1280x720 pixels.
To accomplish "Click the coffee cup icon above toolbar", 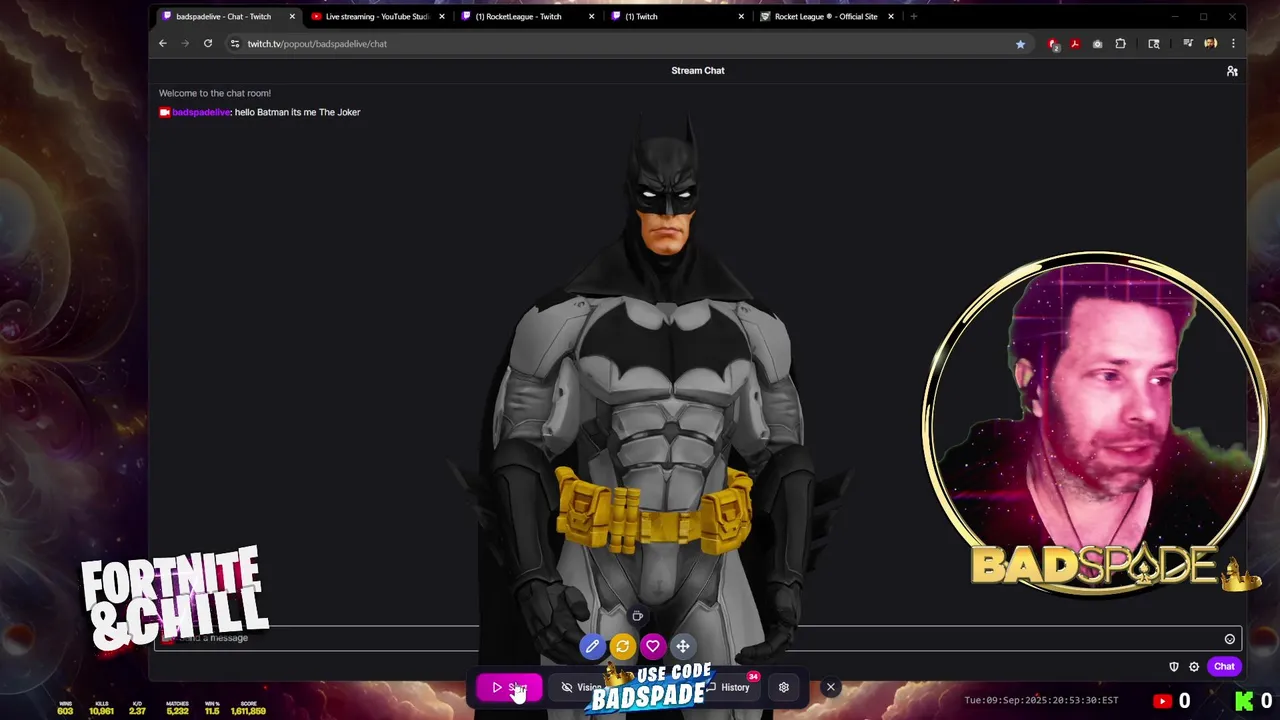I will click(x=637, y=616).
